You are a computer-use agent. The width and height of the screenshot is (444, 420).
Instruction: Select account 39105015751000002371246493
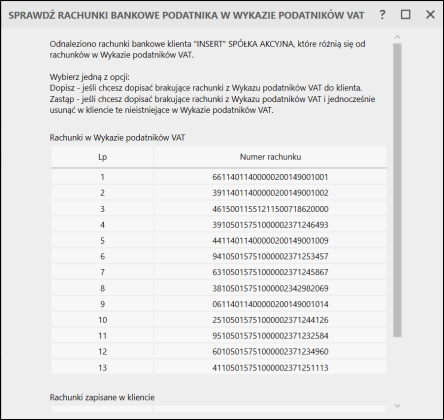[270, 225]
